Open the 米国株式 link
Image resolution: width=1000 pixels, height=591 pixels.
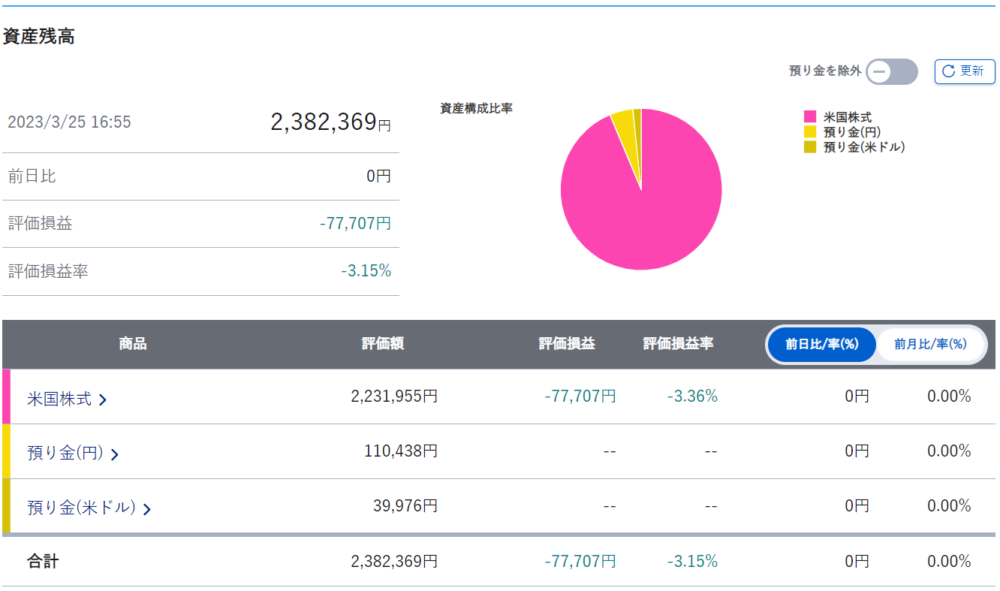(x=60, y=399)
